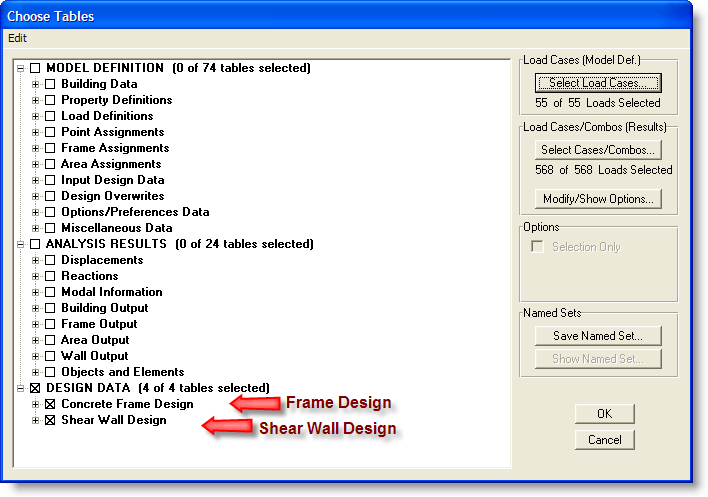Click the Save Named Set button

tap(599, 336)
